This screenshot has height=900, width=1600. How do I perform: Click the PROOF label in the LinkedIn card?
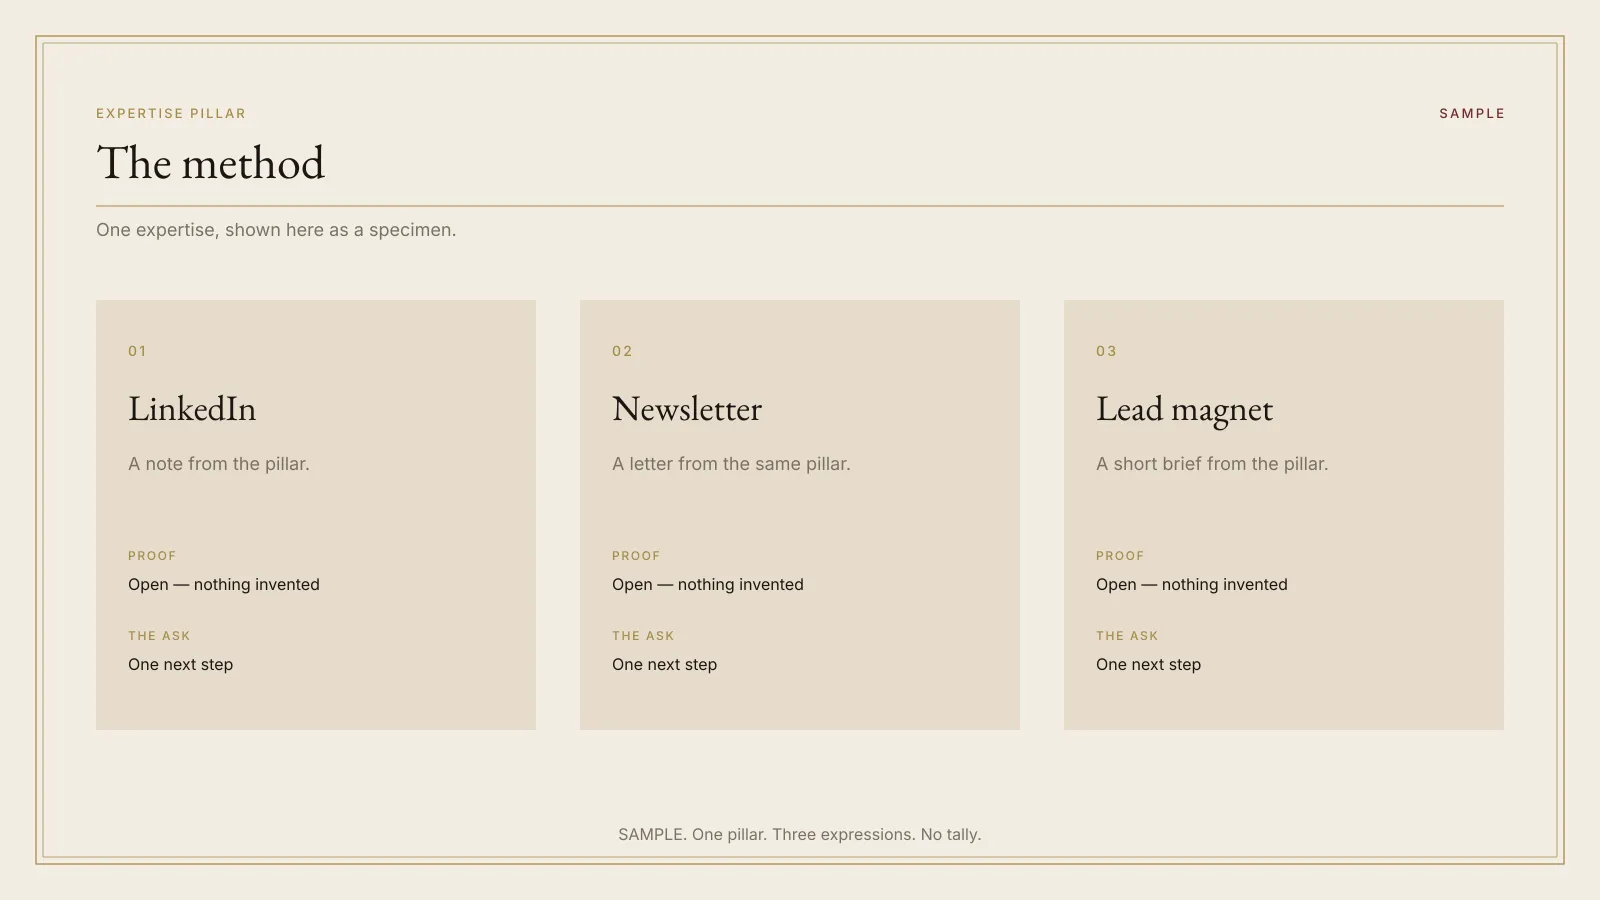click(x=152, y=556)
